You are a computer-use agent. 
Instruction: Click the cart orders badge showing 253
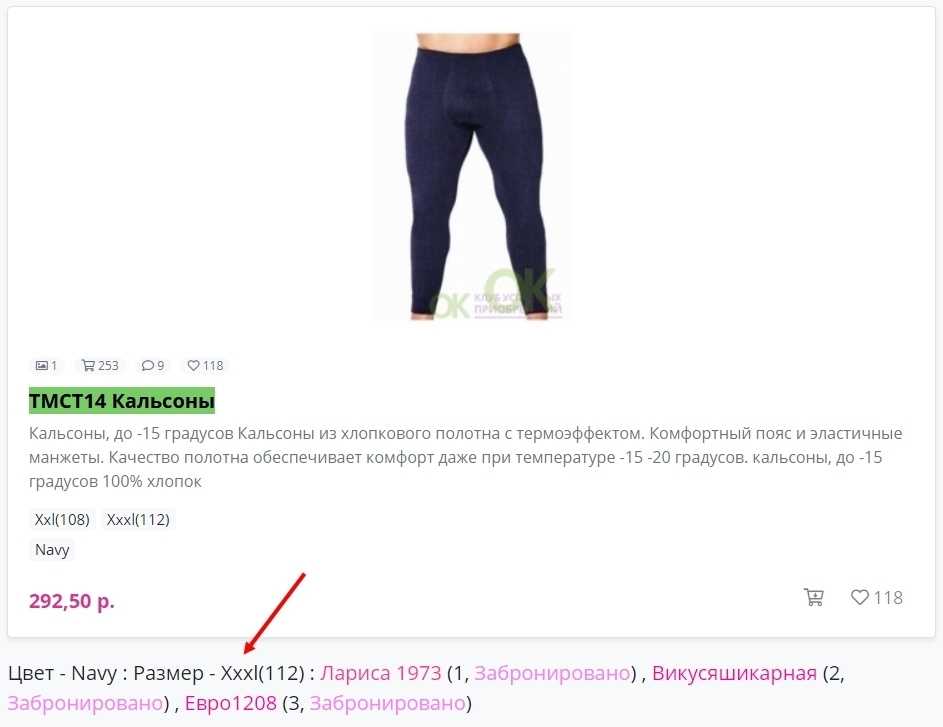(x=100, y=366)
